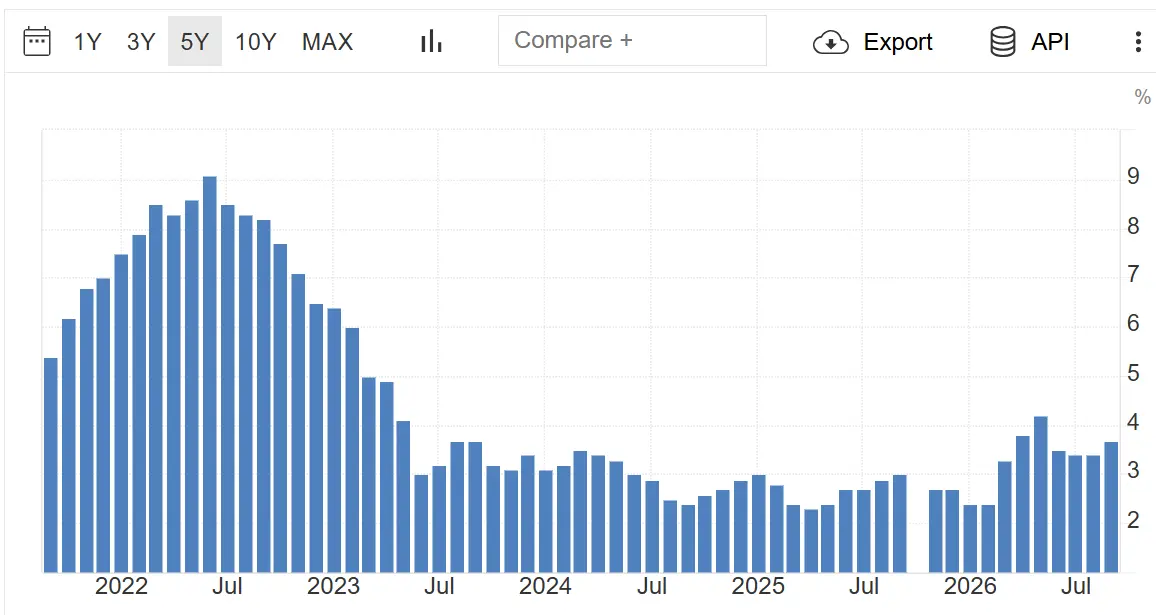Click the last bar on the chart

tap(1111, 507)
